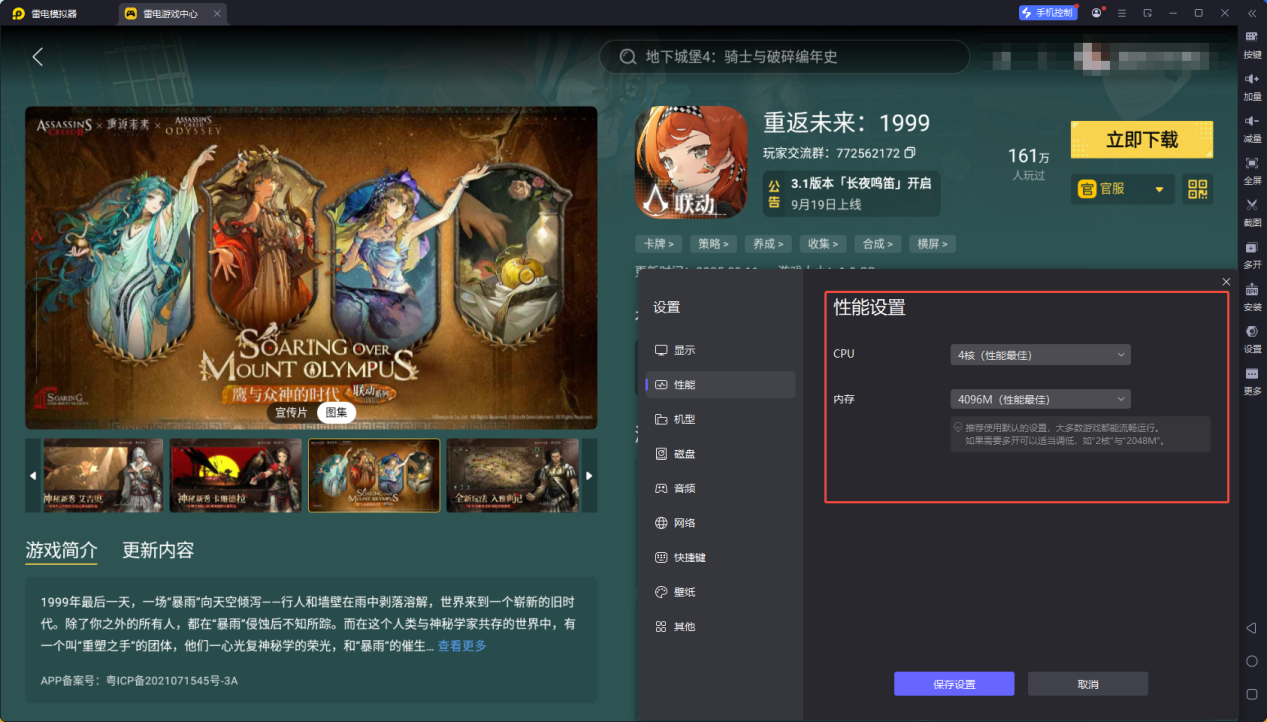Expand the 内存 4096M dropdown
This screenshot has width=1267, height=722.
click(1040, 399)
